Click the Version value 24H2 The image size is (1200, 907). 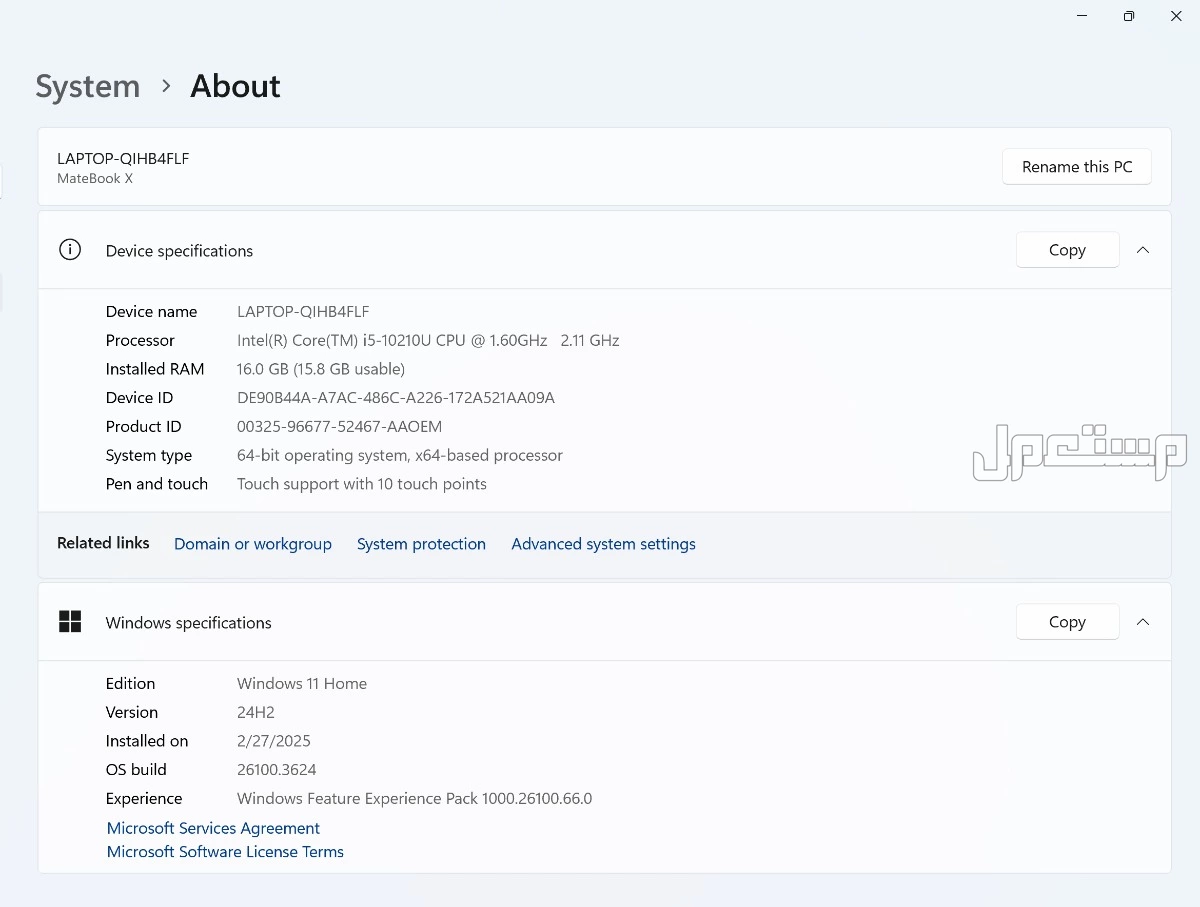click(x=256, y=713)
